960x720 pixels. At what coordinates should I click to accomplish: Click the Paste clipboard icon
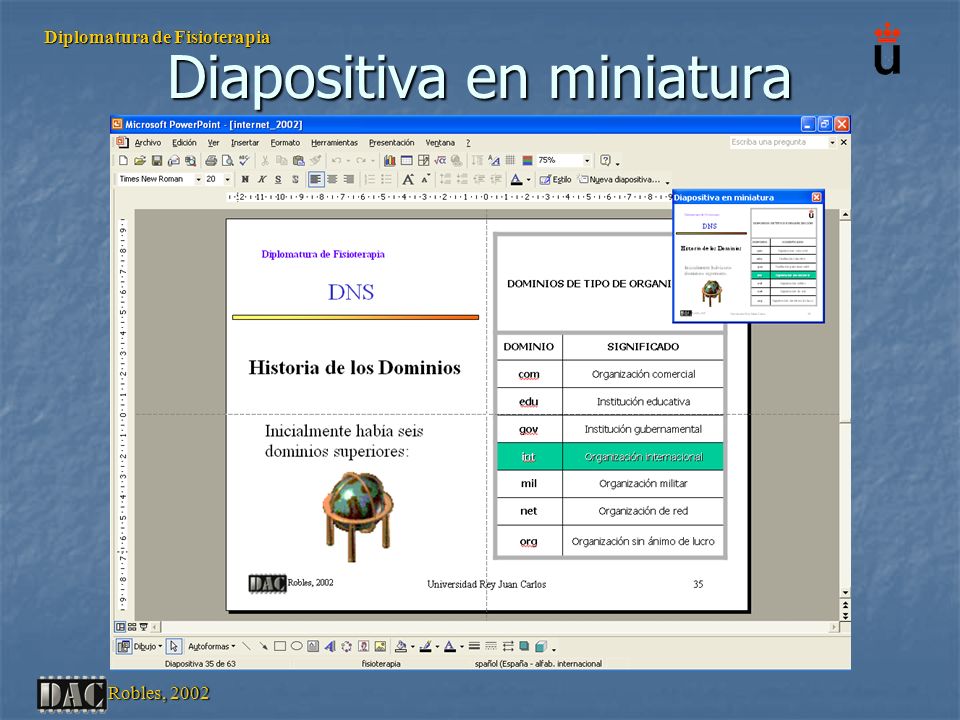click(x=299, y=160)
